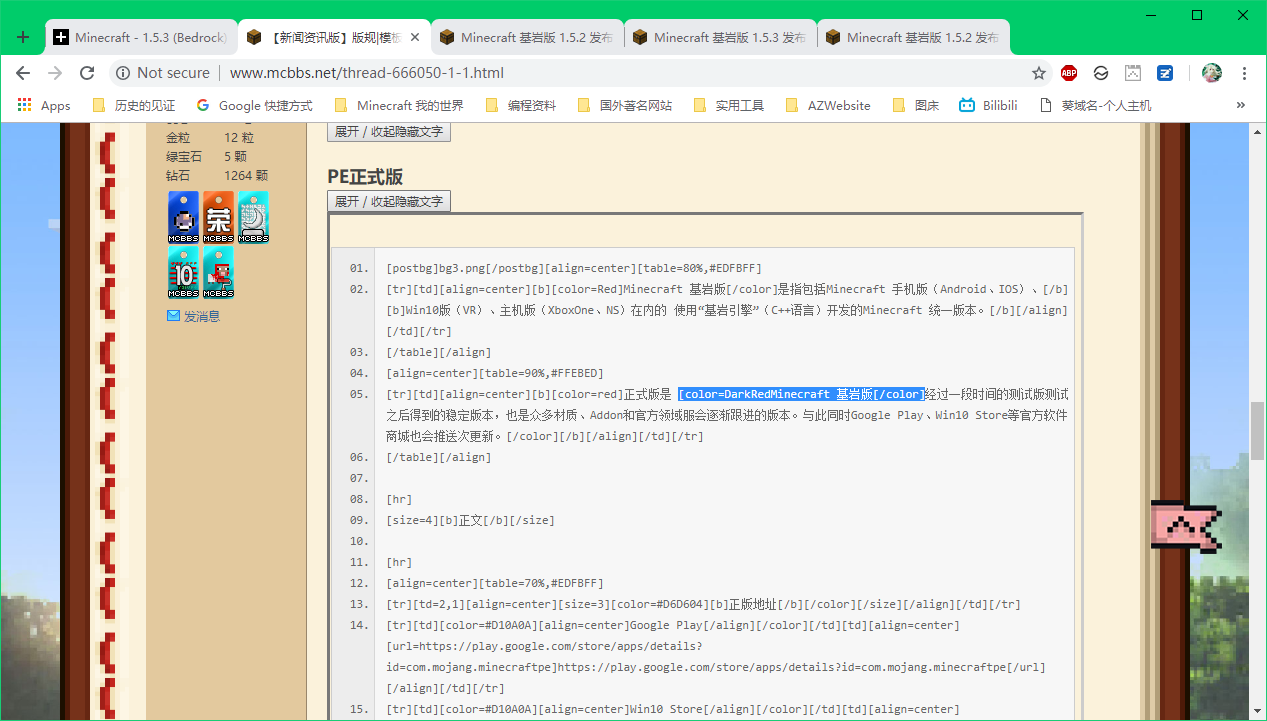Screen dimensions: 1267x721
Task: Select the 新闻资讯版 版规 tab
Action: 335,37
